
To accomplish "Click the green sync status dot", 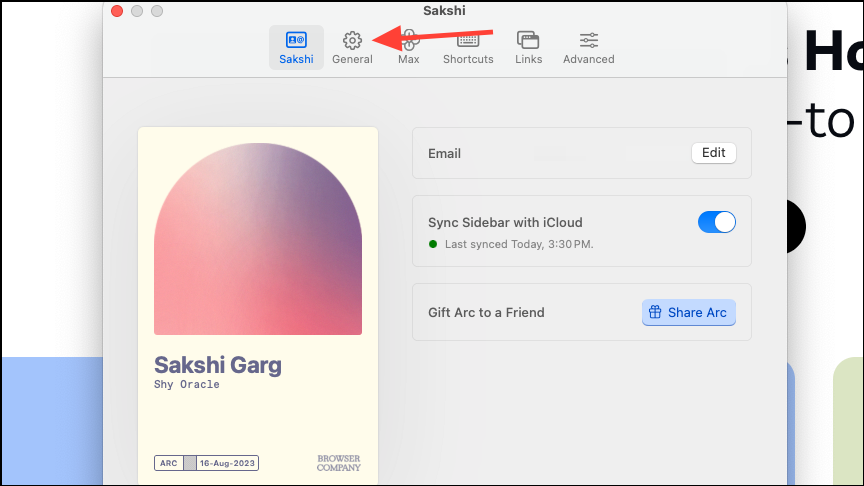I will click(433, 244).
